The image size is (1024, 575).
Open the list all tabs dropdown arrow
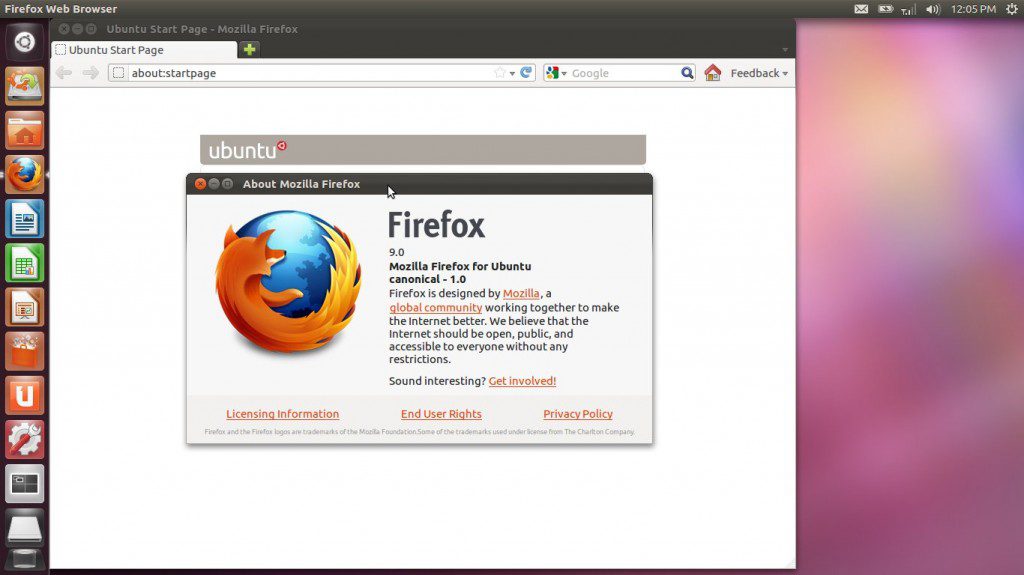pyautogui.click(x=785, y=50)
